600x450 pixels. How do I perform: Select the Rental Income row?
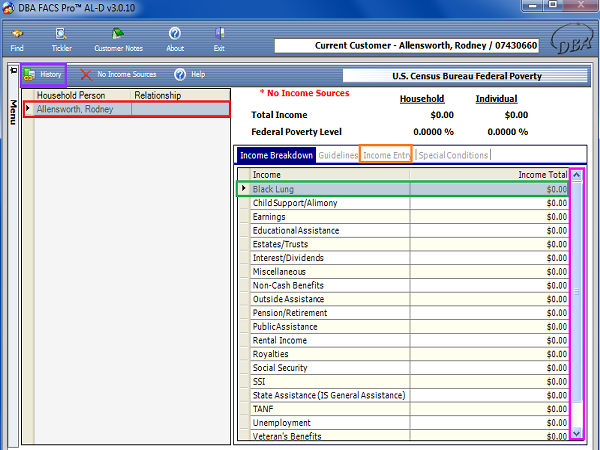(x=404, y=341)
